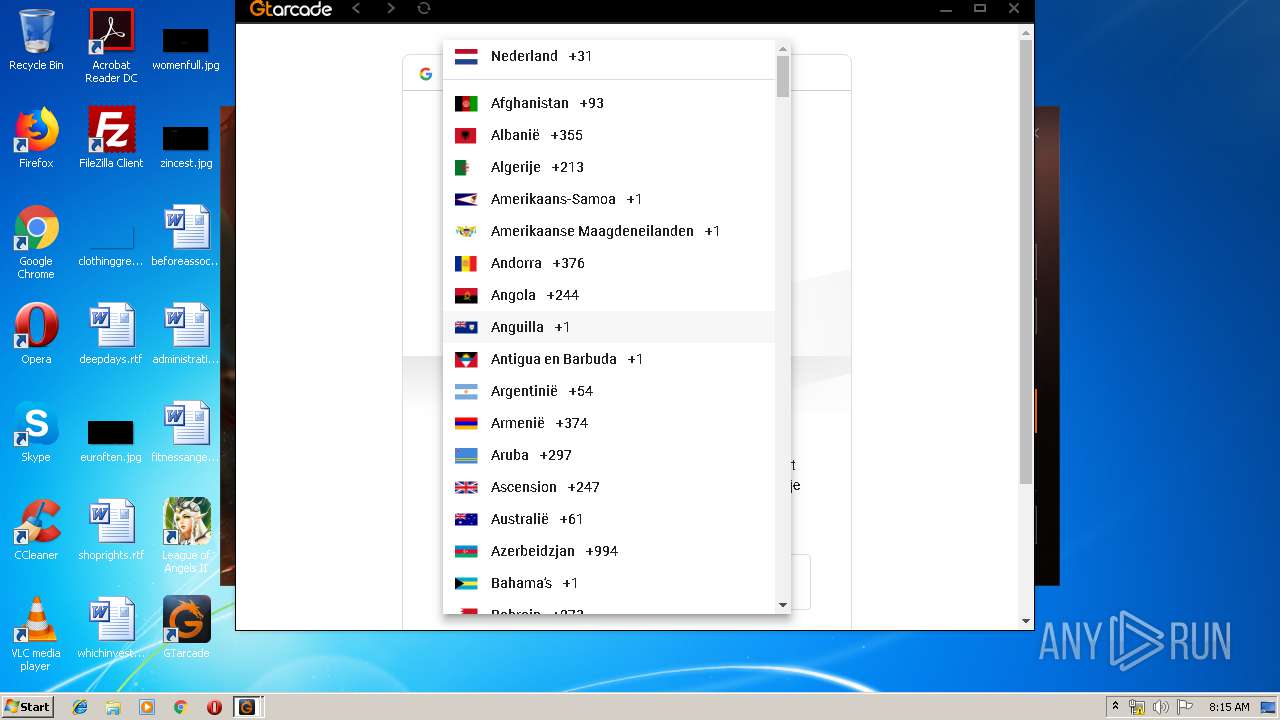Screen dimensions: 1280x720
Task: Select highlighted Anguilla +1 entry
Action: click(x=609, y=327)
